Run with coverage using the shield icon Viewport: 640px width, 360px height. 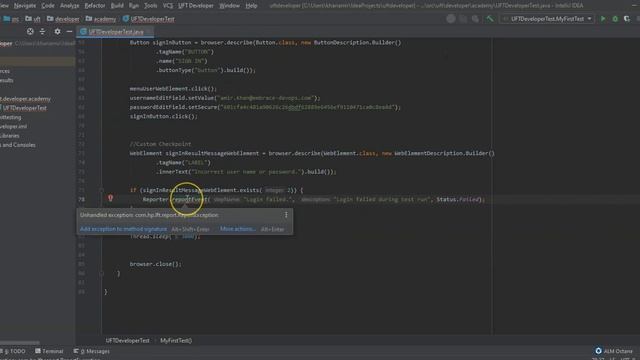click(x=627, y=19)
